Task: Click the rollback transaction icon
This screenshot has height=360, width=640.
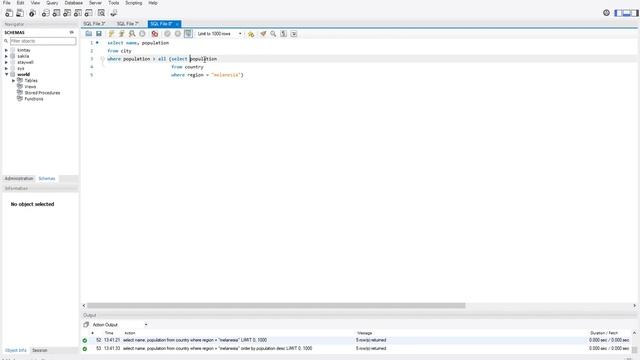Action: (x=178, y=34)
